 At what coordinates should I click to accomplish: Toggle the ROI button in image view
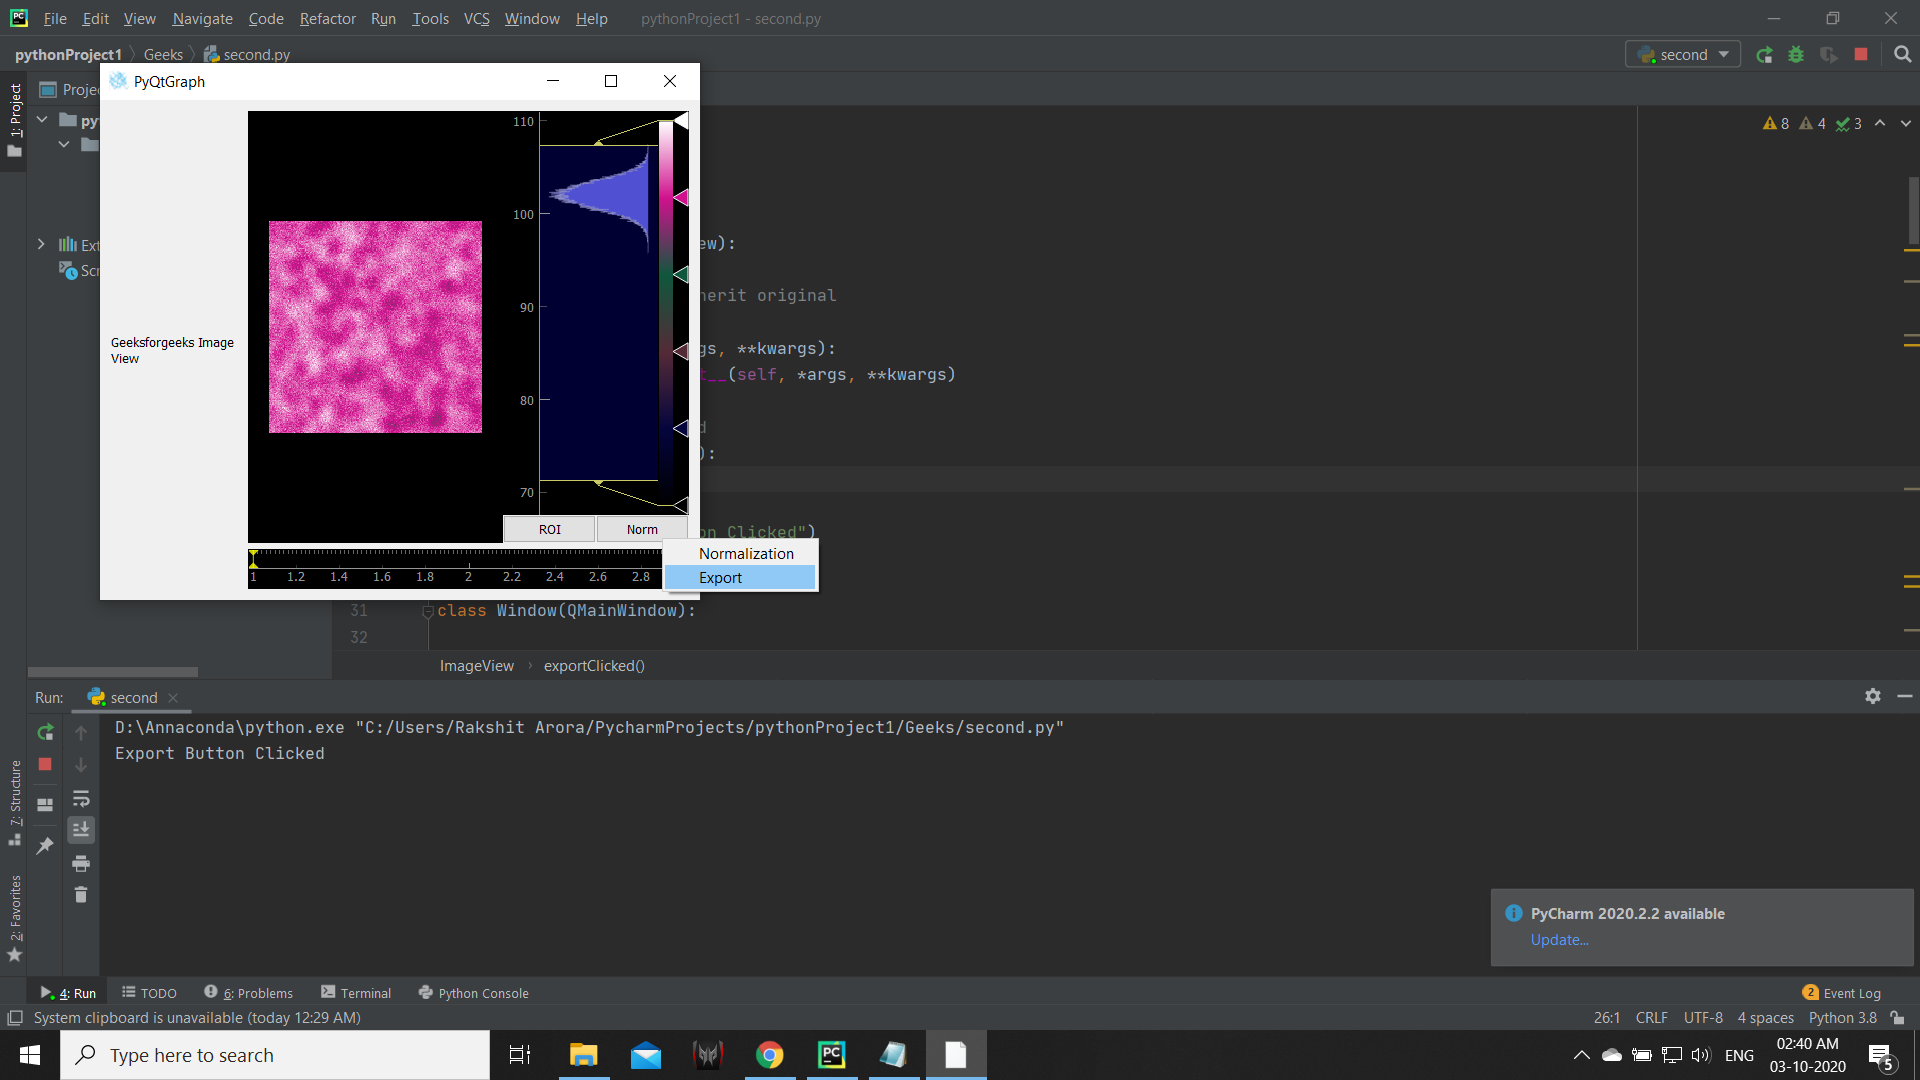[x=549, y=529]
